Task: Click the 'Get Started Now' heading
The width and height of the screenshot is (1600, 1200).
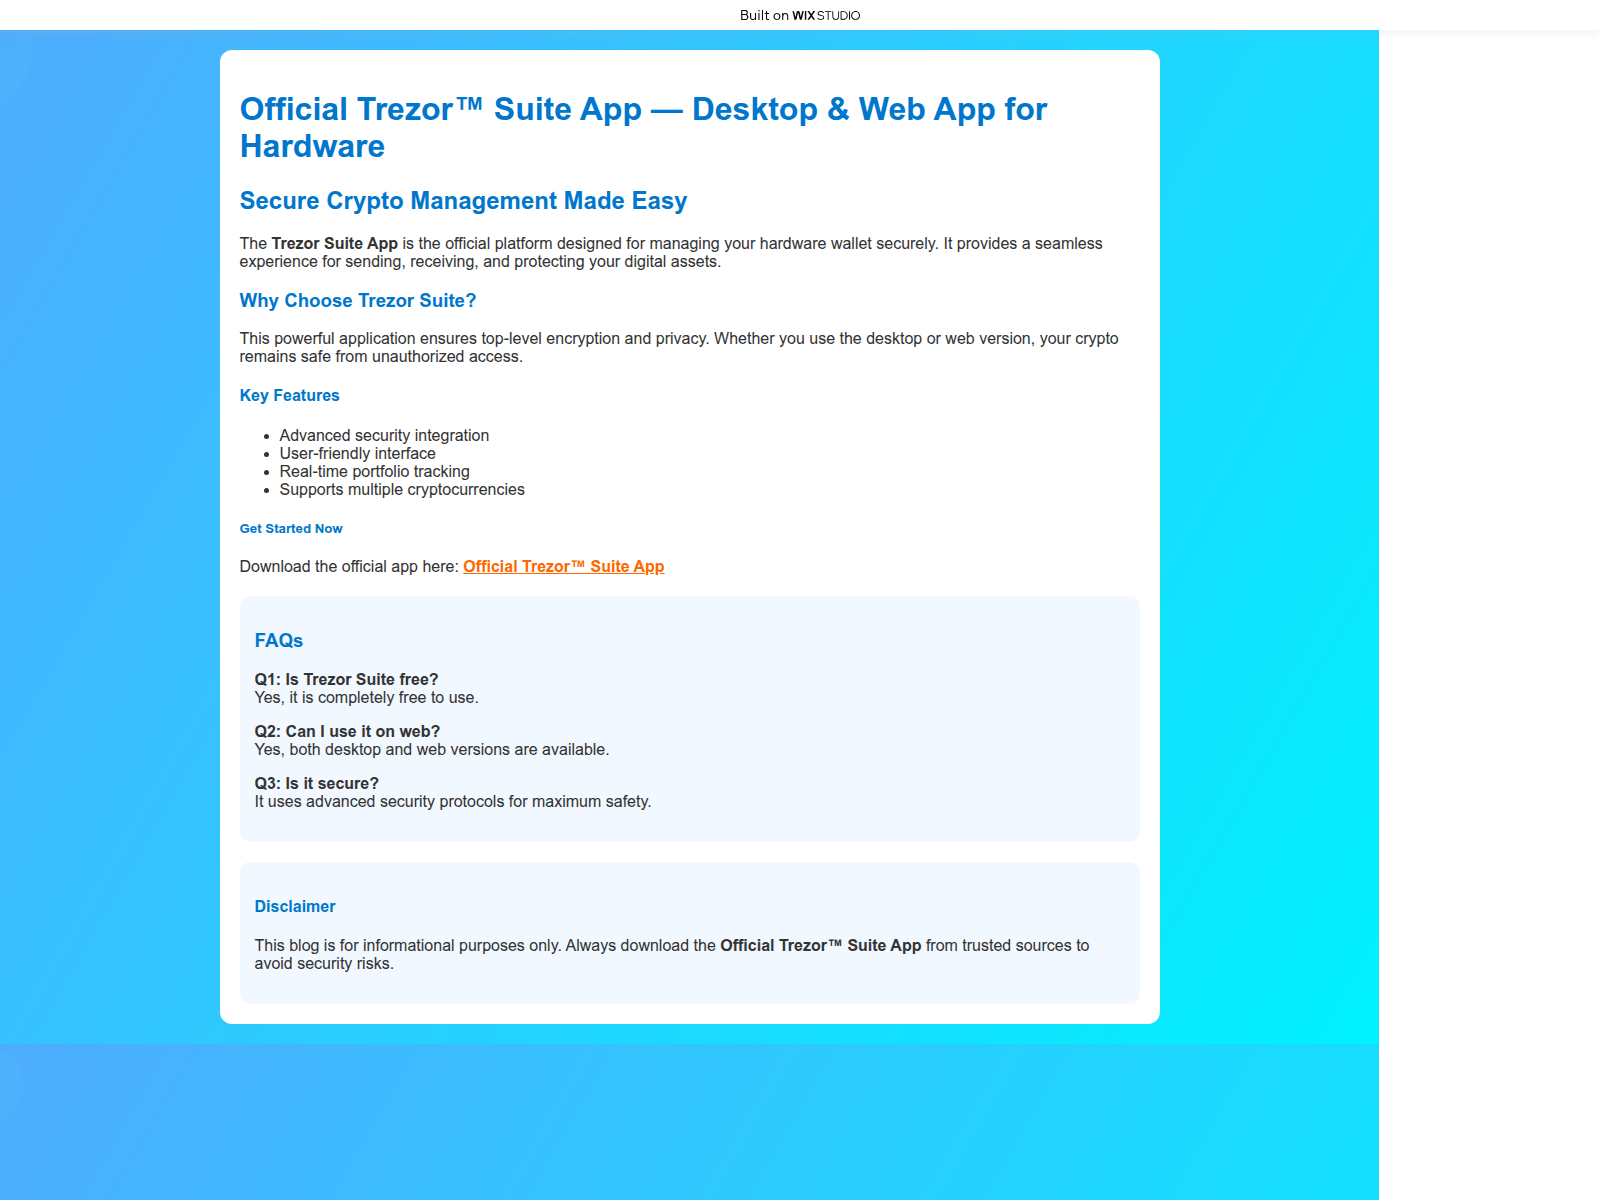Action: (291, 529)
